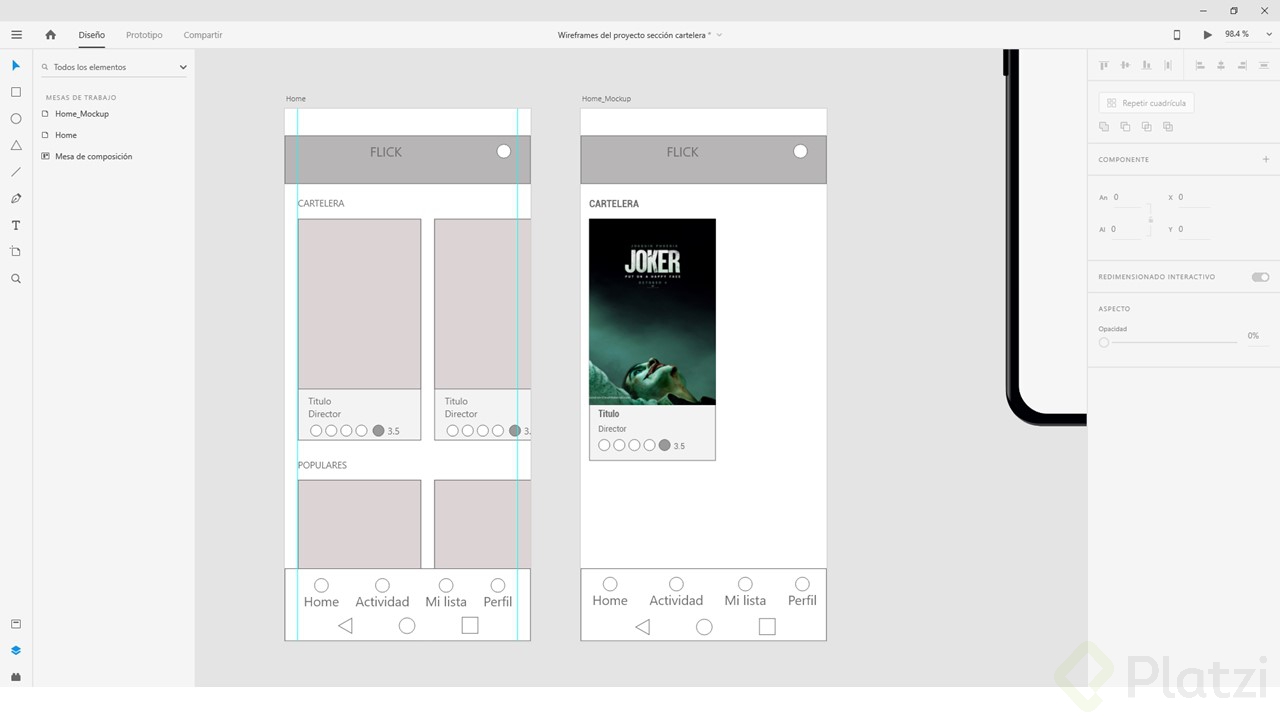The image size is (1280, 720).
Task: Open the document title dropdown chevron
Action: pyautogui.click(x=719, y=35)
